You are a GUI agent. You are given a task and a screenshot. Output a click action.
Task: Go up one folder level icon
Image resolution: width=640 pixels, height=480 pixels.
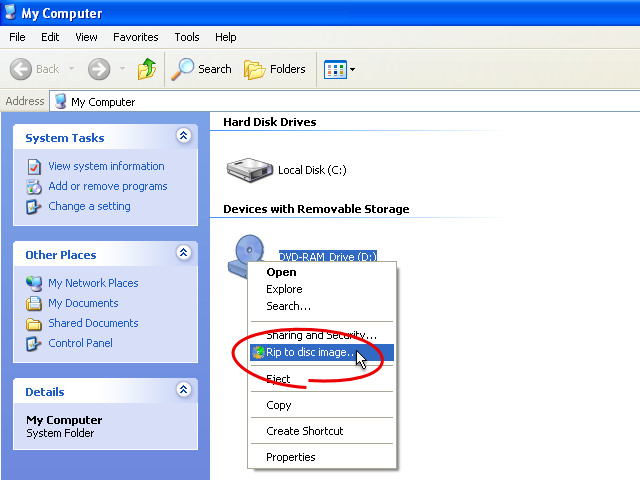click(147, 69)
